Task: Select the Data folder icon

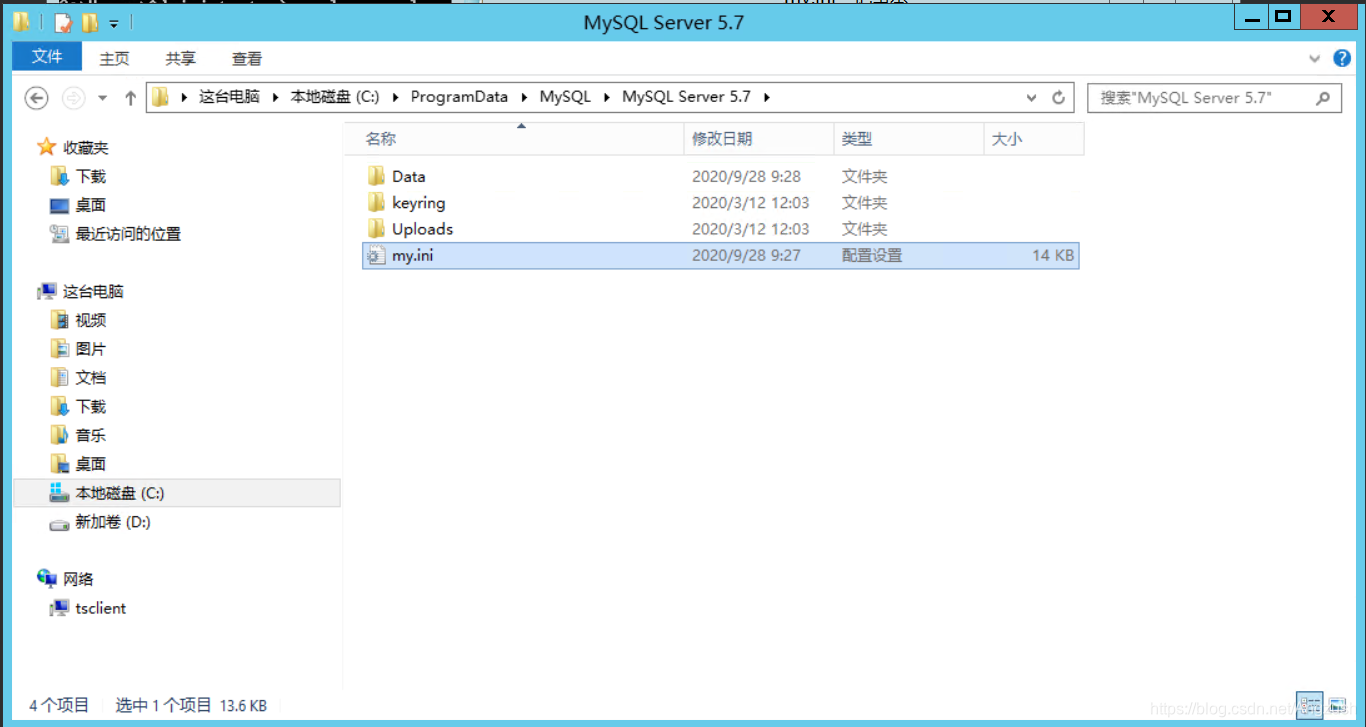Action: [376, 176]
